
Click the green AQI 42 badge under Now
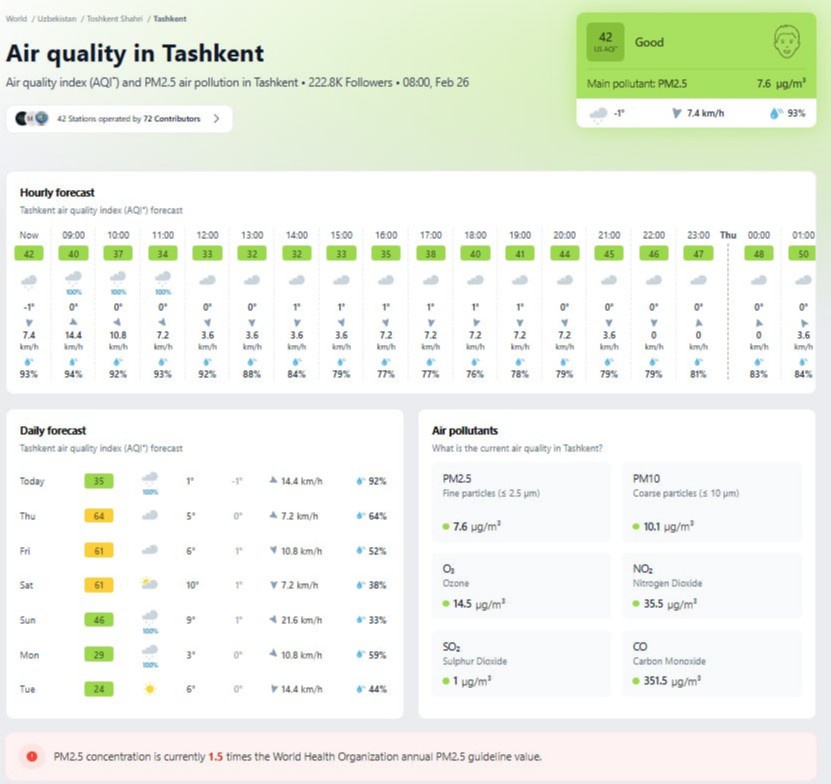pos(29,254)
